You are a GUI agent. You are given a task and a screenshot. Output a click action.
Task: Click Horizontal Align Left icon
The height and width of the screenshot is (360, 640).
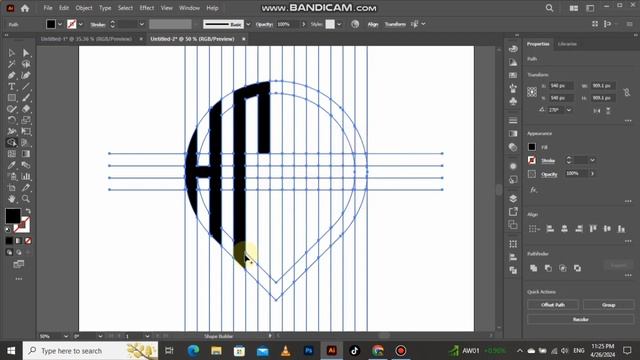pyautogui.click(x=550, y=229)
